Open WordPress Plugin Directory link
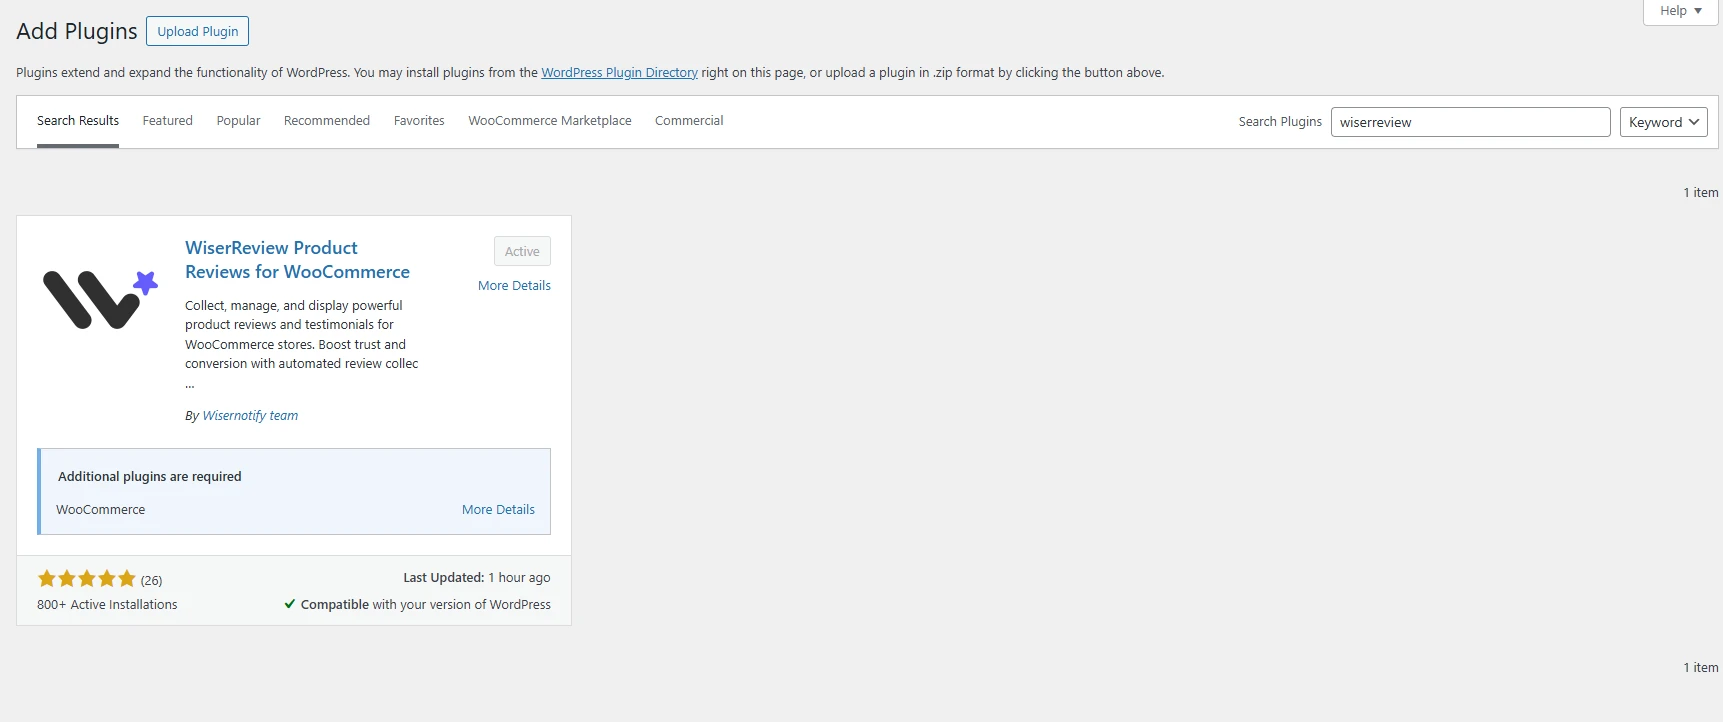Image resolution: width=1723 pixels, height=722 pixels. coord(619,73)
